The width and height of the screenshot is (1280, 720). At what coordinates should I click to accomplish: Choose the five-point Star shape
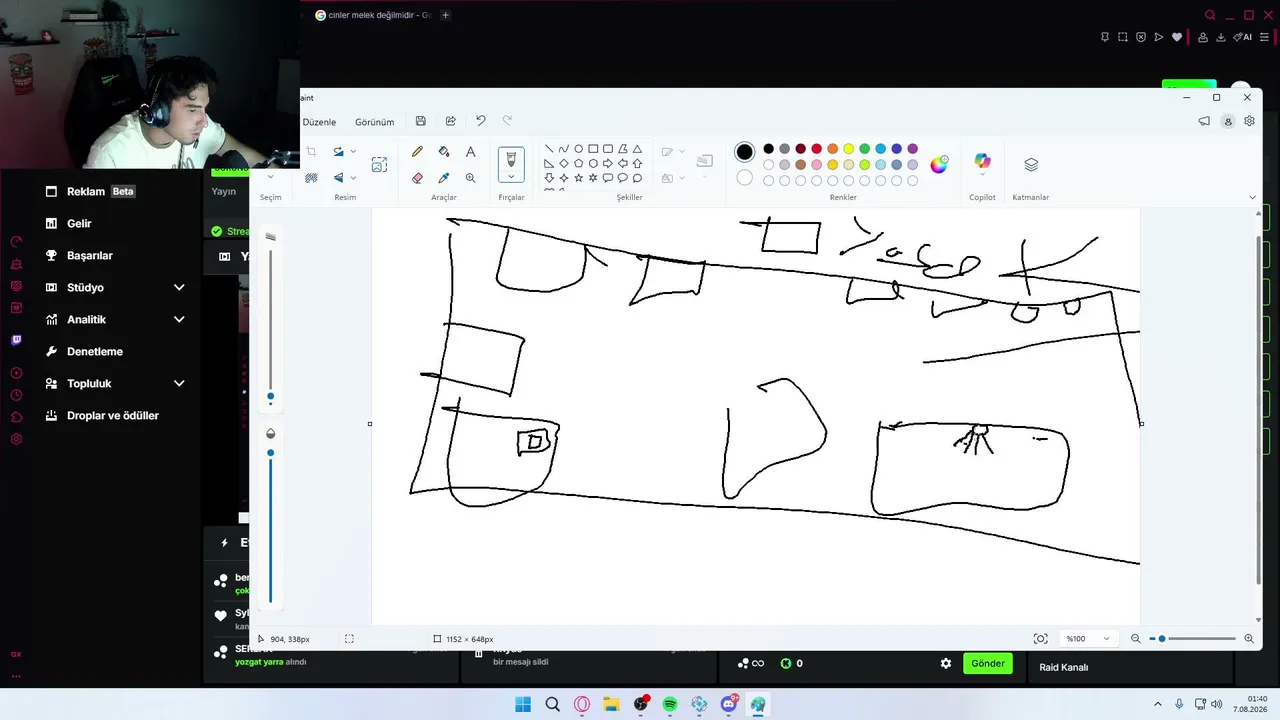point(578,178)
